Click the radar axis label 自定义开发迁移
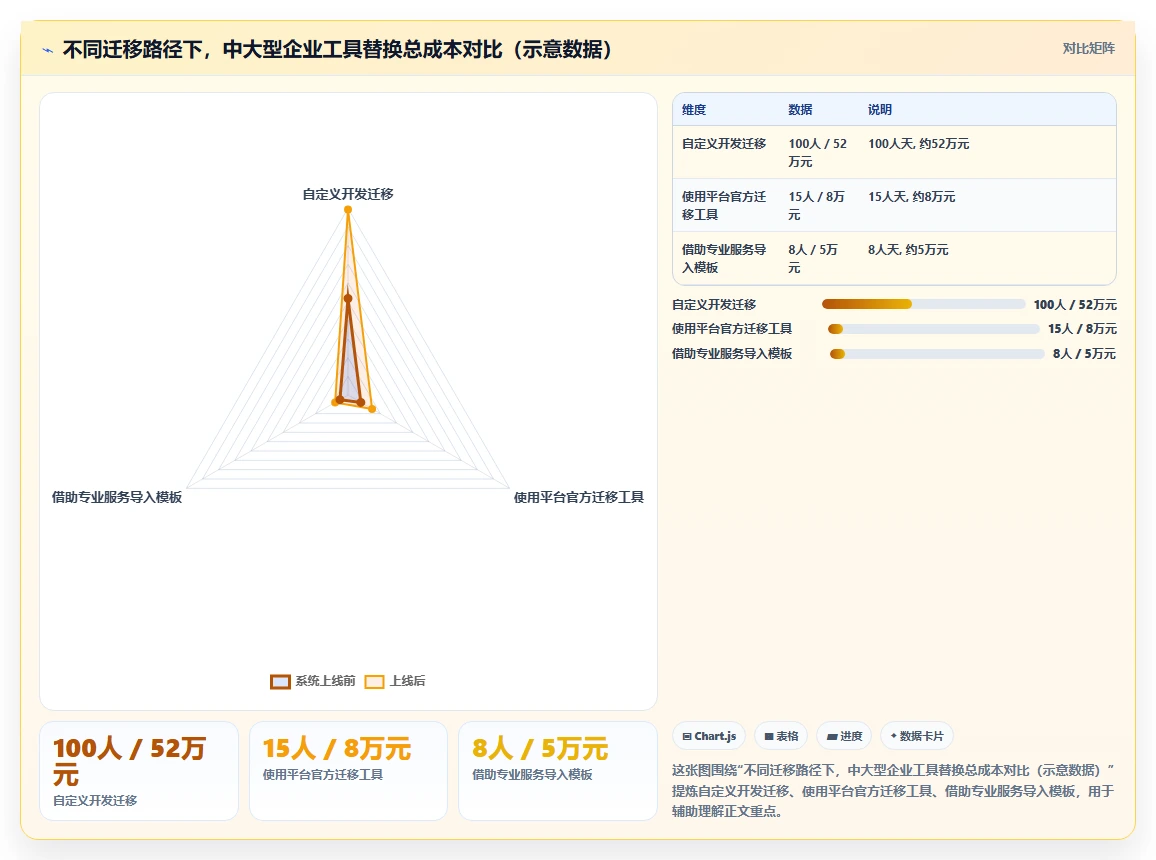Screen dimensions: 1156x860 [348, 194]
